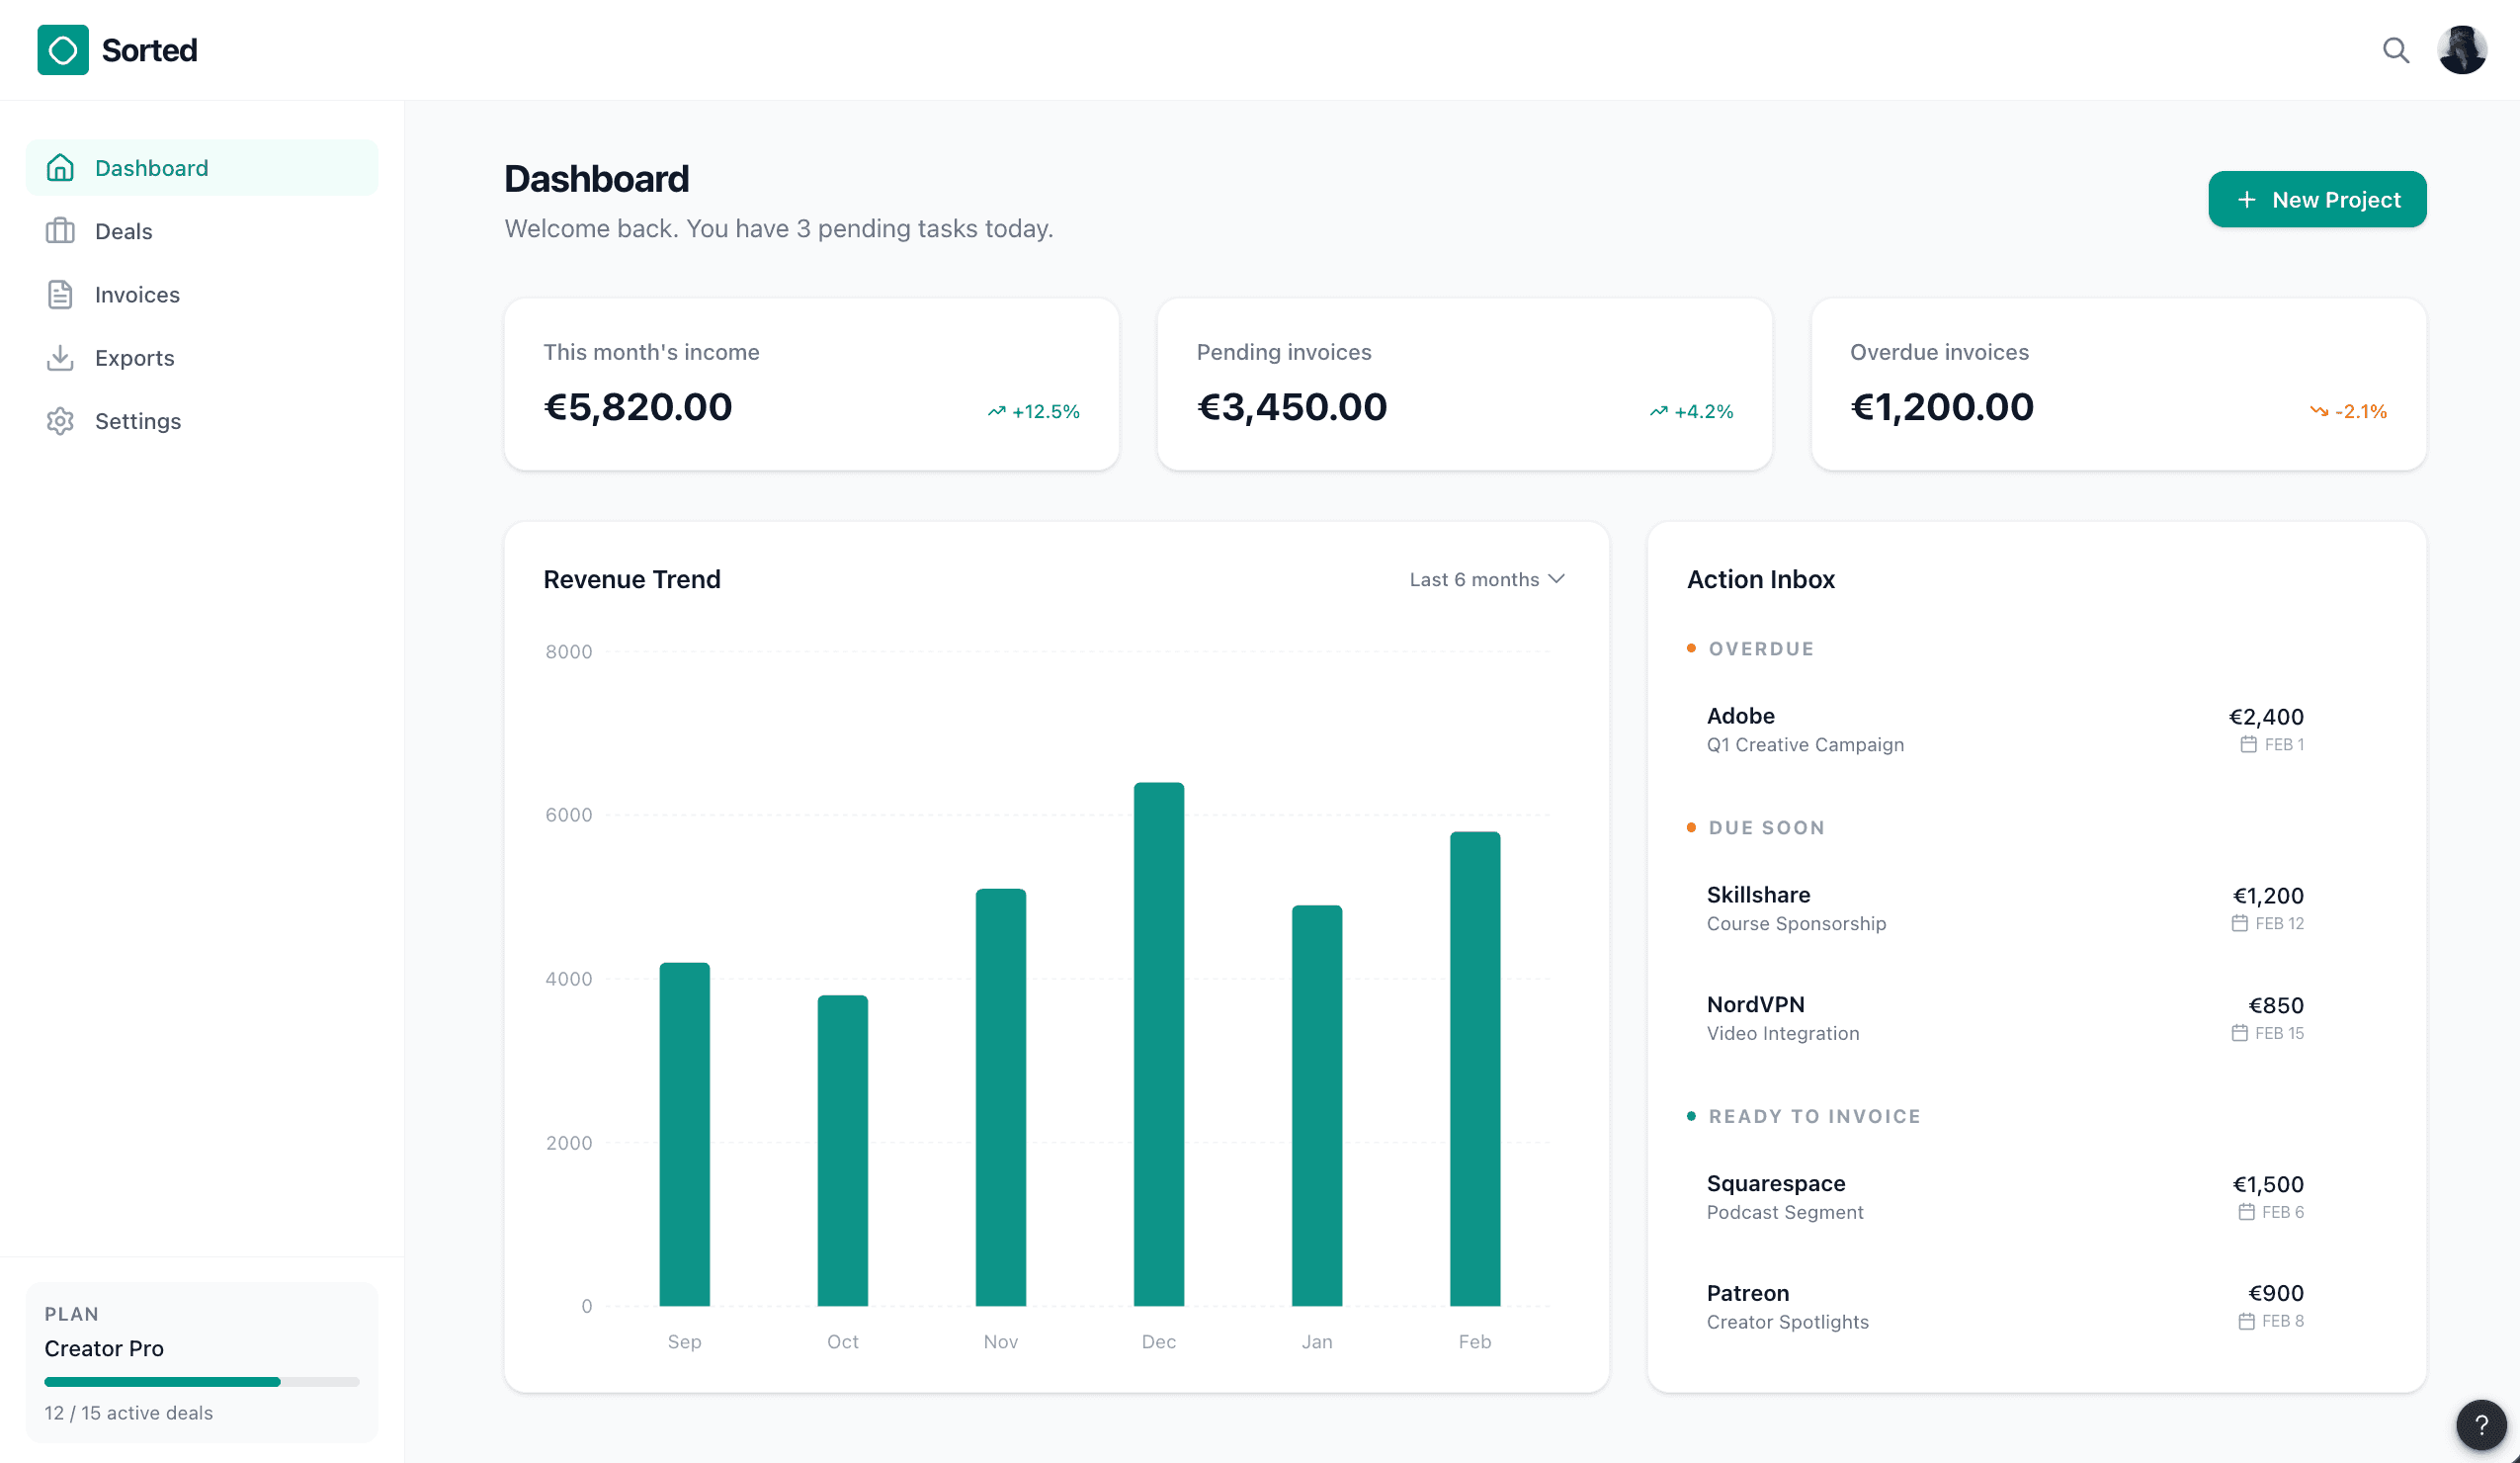
Task: Select the Dashboard home icon
Action: pyautogui.click(x=61, y=168)
